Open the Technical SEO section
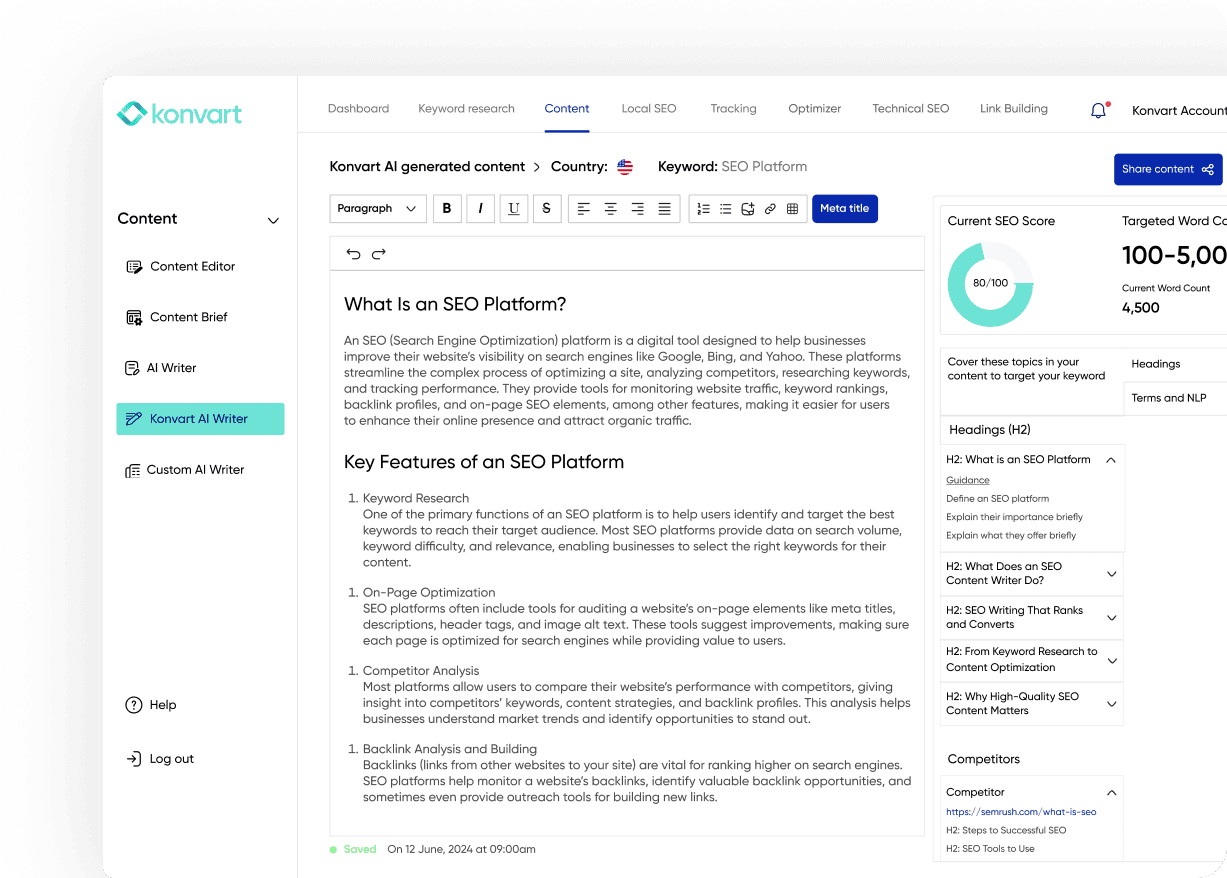This screenshot has width=1227, height=878. point(910,108)
